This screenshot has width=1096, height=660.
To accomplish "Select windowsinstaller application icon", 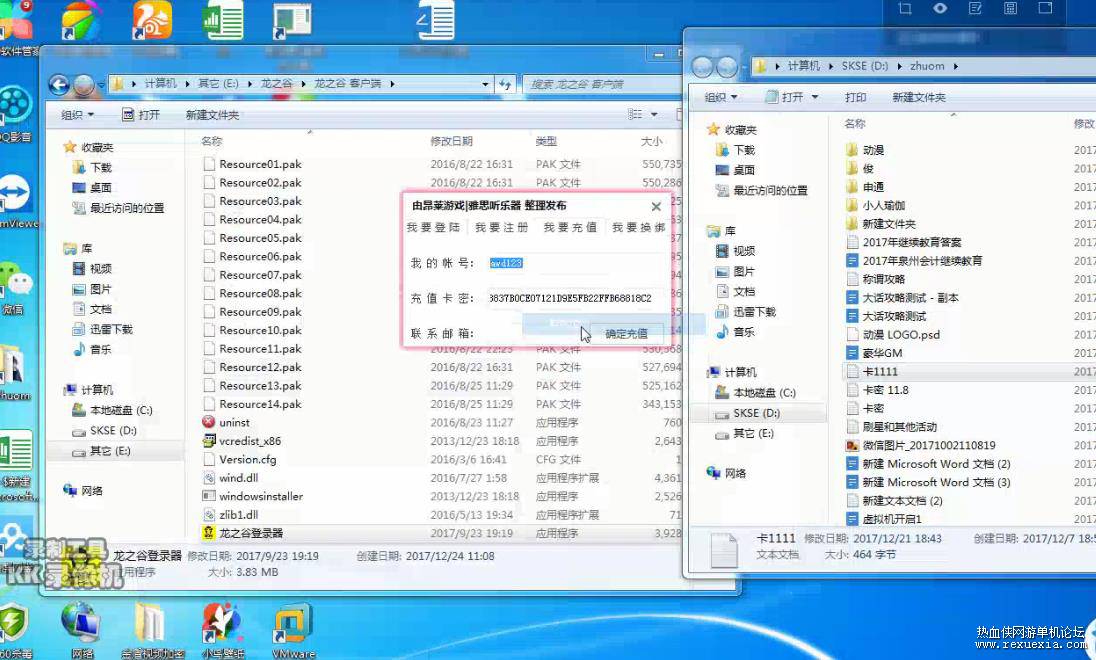I will coord(208,496).
